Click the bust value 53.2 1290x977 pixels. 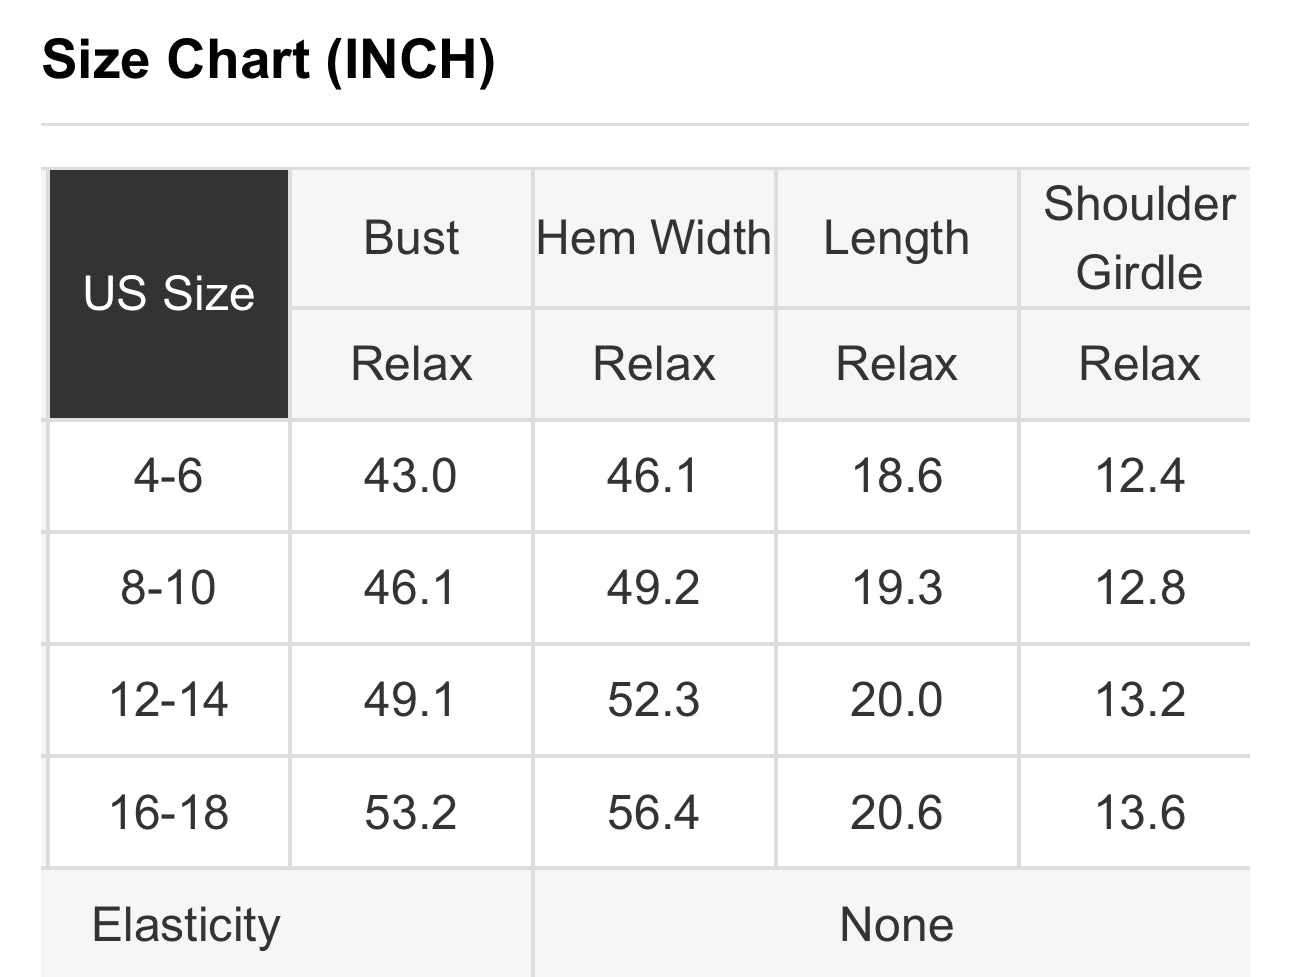(x=410, y=812)
